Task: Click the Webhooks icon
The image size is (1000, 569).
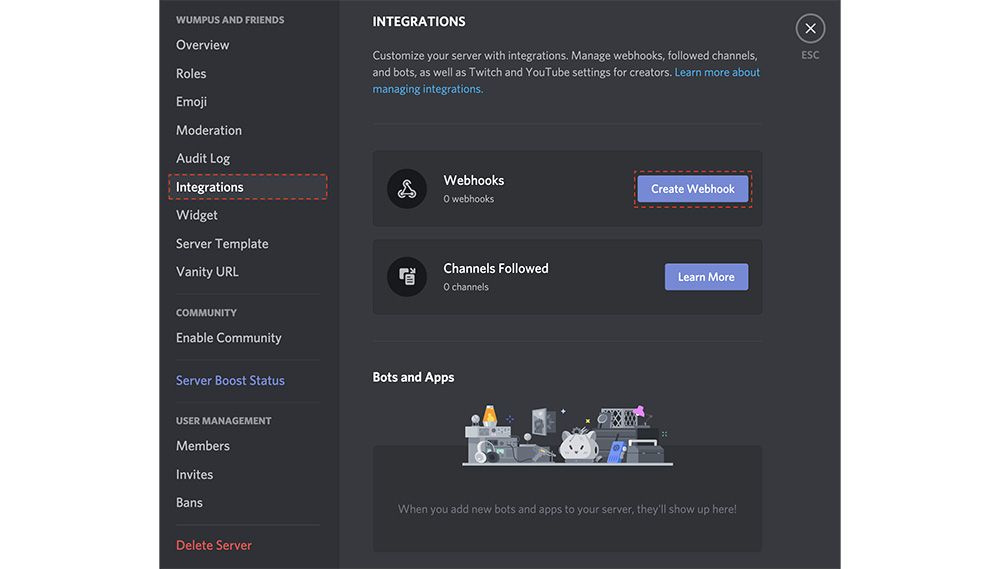Action: (406, 189)
